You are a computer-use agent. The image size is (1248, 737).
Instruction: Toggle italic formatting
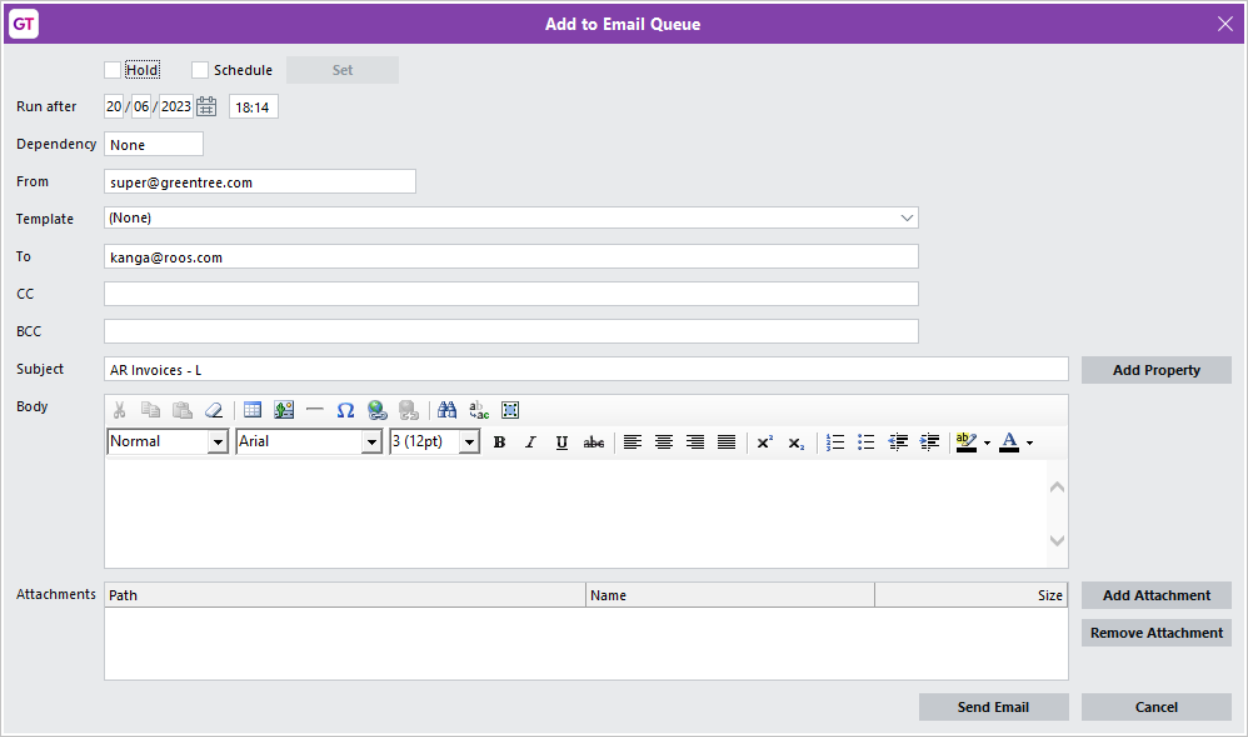[531, 442]
